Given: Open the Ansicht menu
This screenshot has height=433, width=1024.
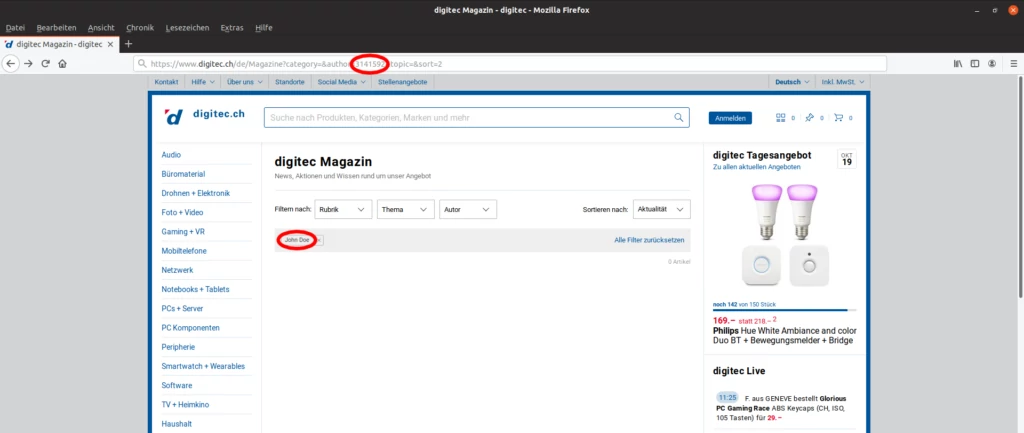Looking at the screenshot, I should tap(101, 27).
